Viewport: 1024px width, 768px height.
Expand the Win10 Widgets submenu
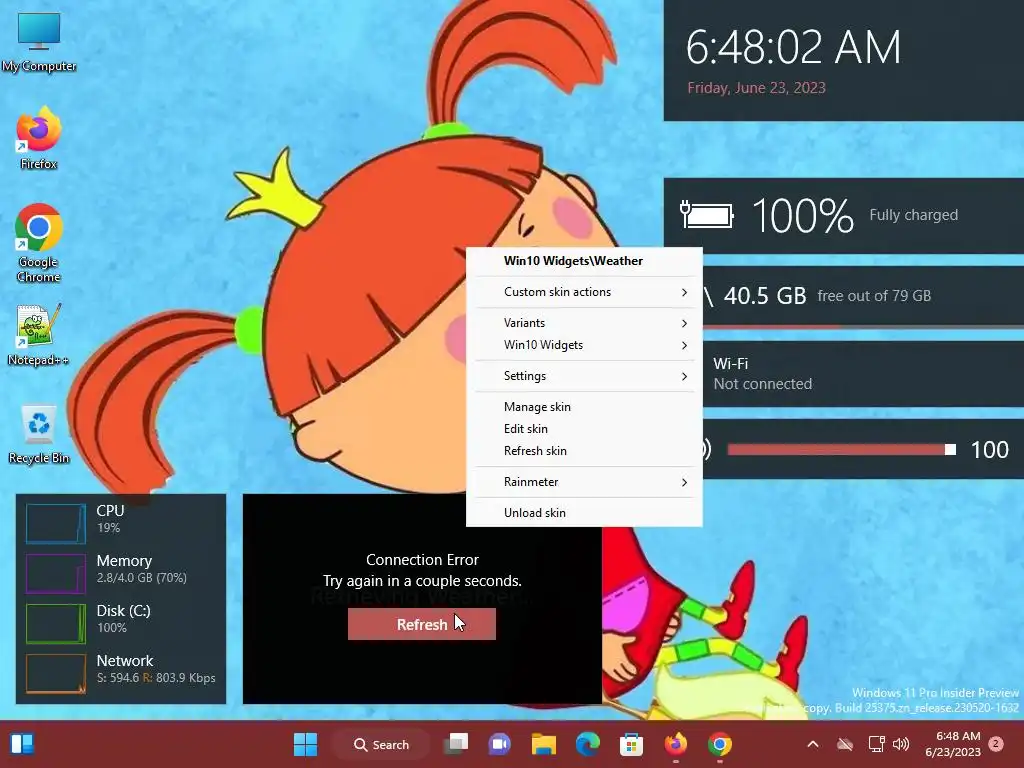(x=584, y=345)
